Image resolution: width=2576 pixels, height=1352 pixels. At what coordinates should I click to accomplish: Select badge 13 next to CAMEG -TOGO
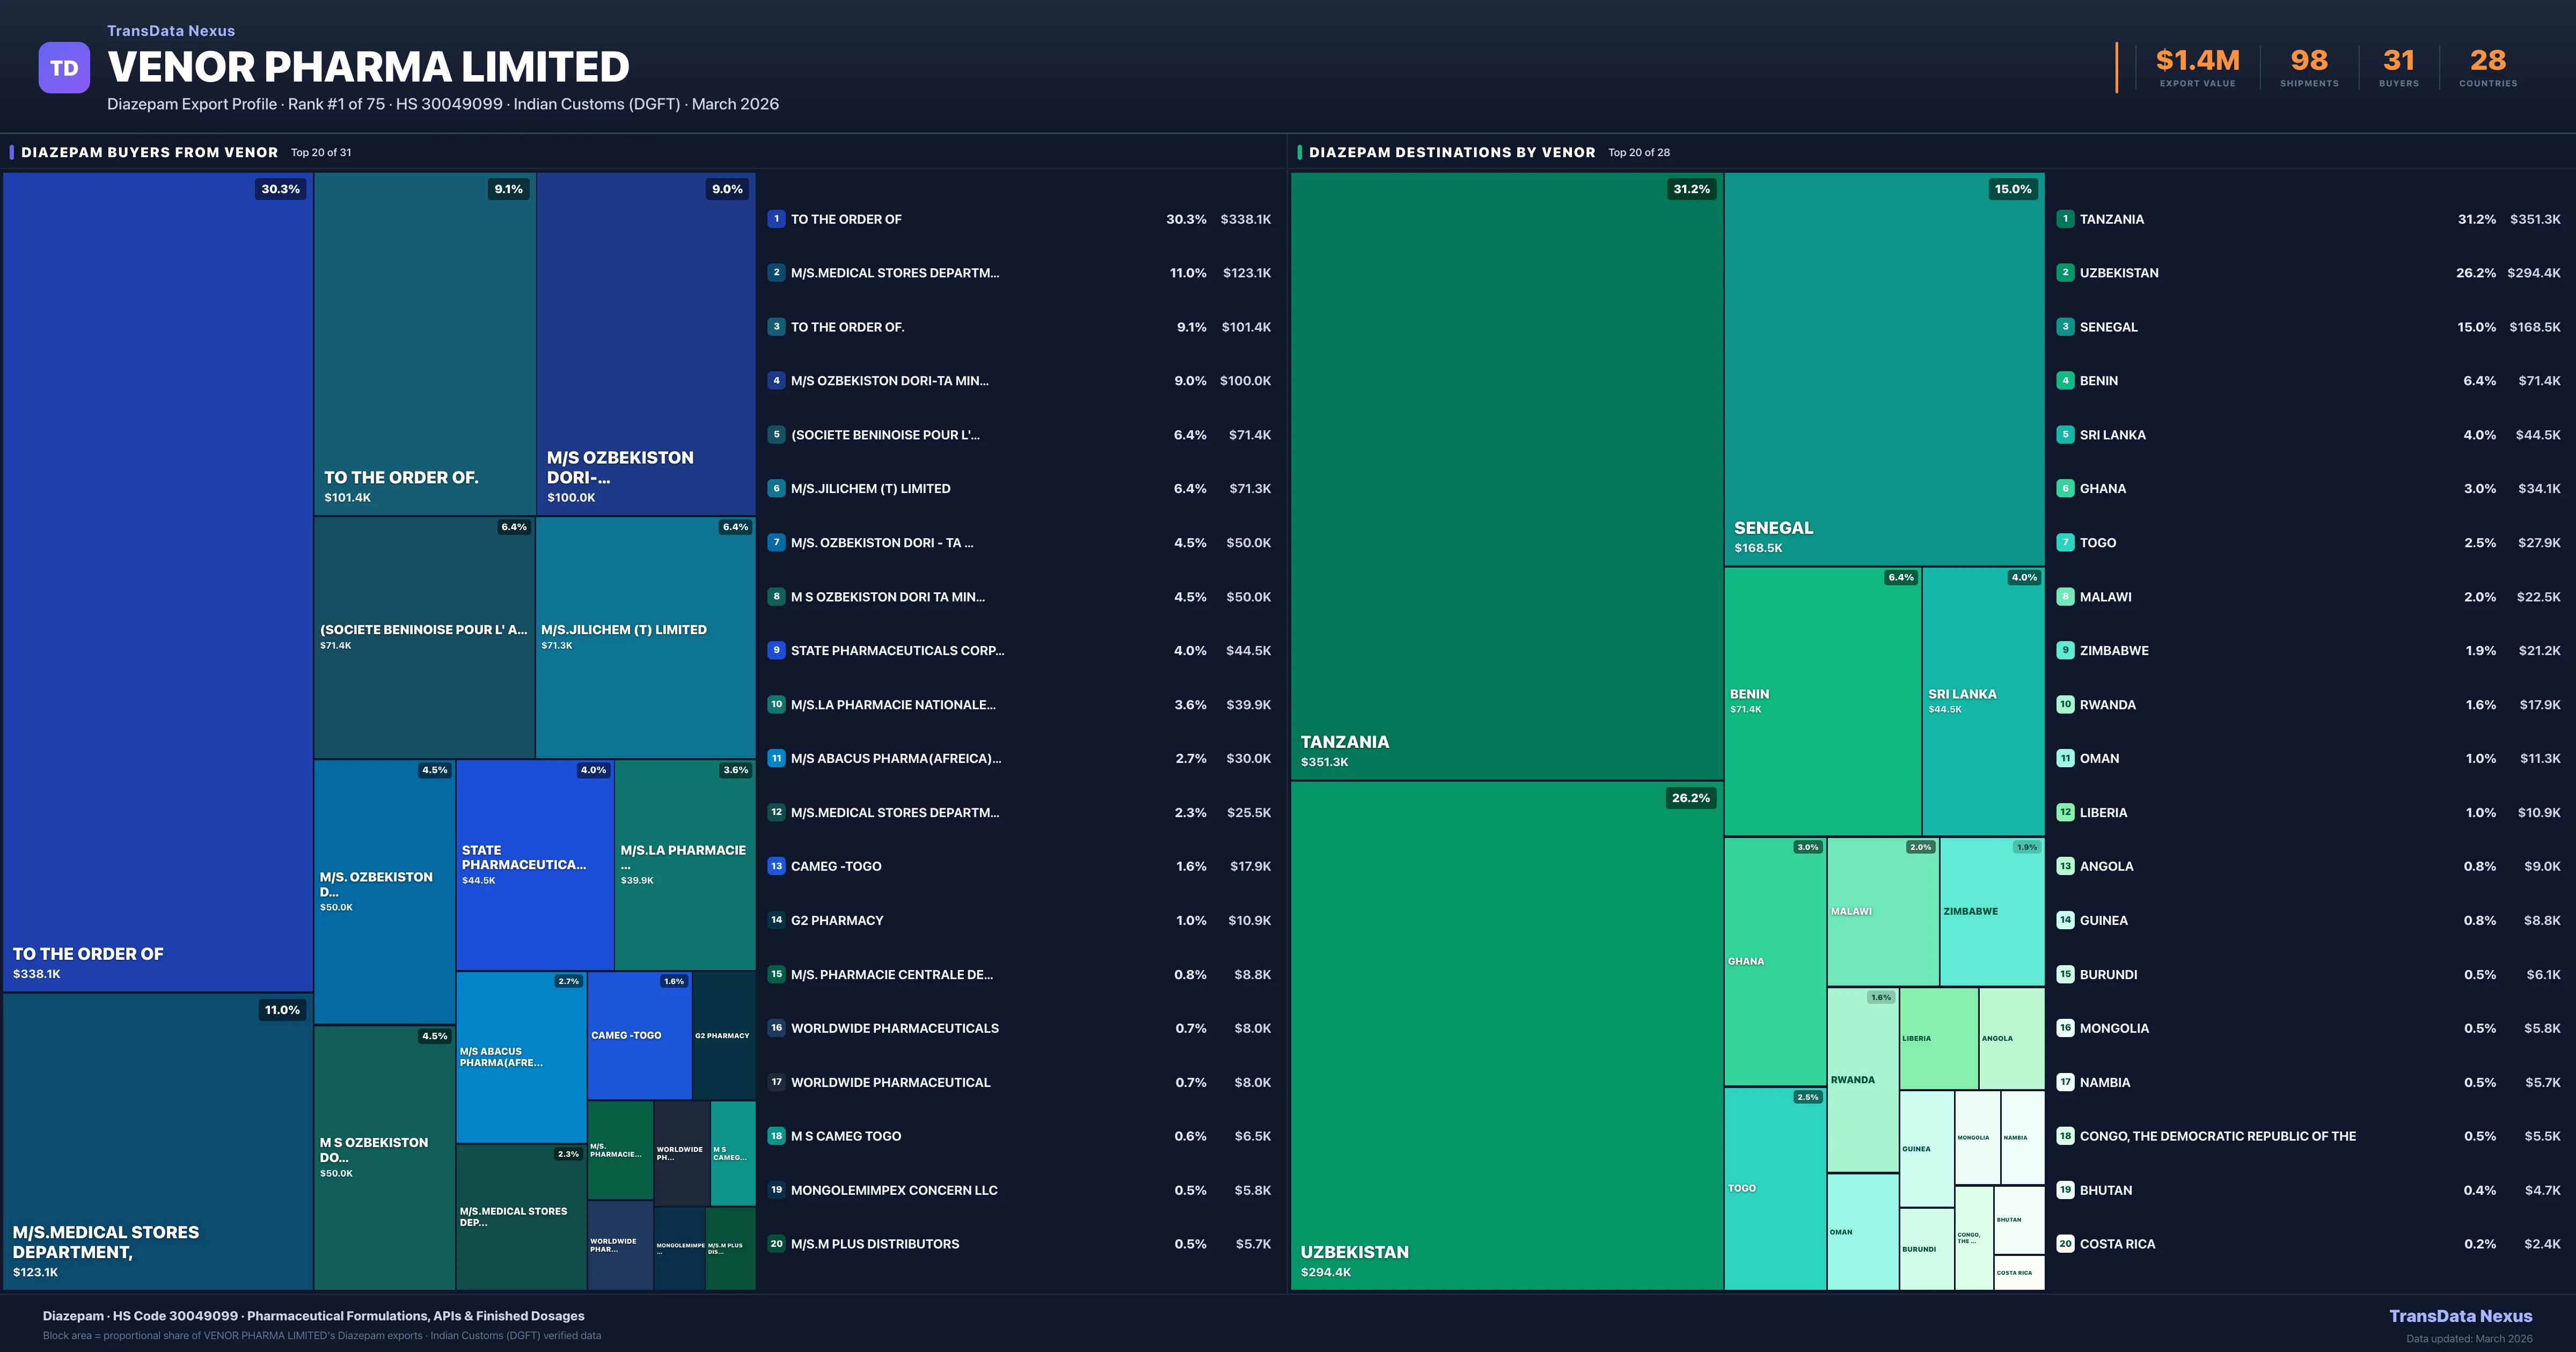pos(776,865)
